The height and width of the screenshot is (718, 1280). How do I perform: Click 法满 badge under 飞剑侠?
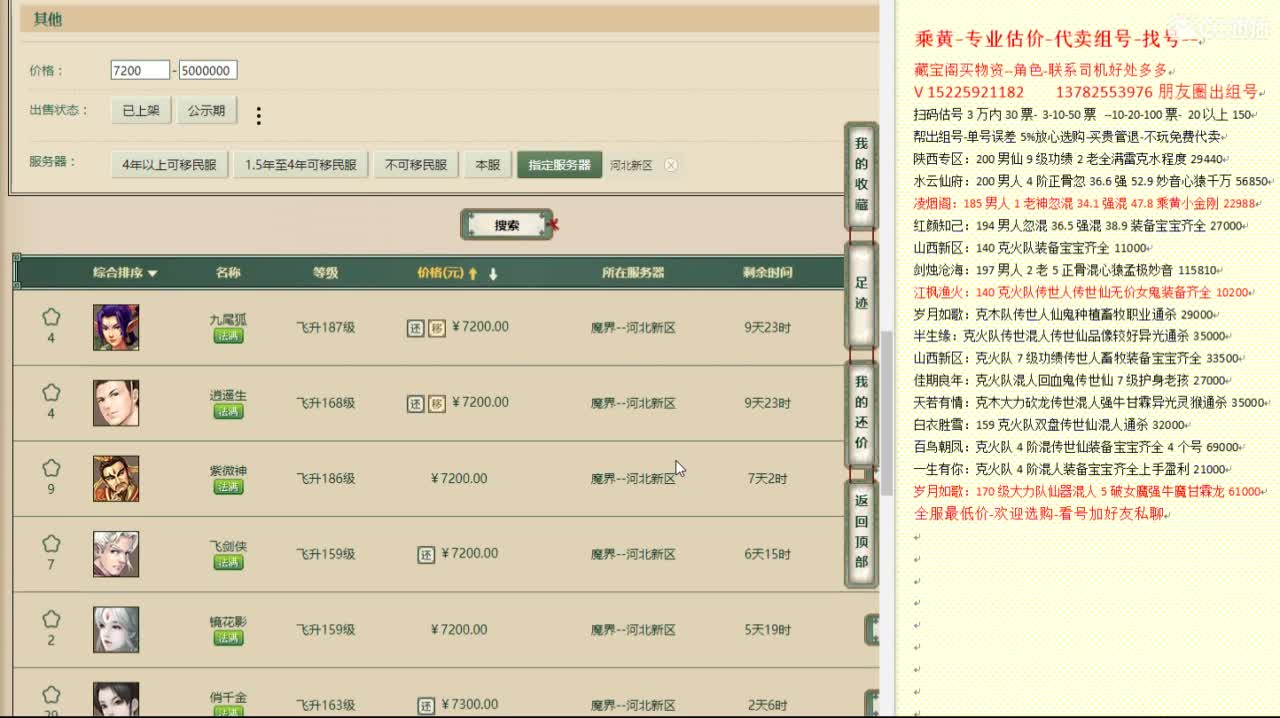click(228, 562)
